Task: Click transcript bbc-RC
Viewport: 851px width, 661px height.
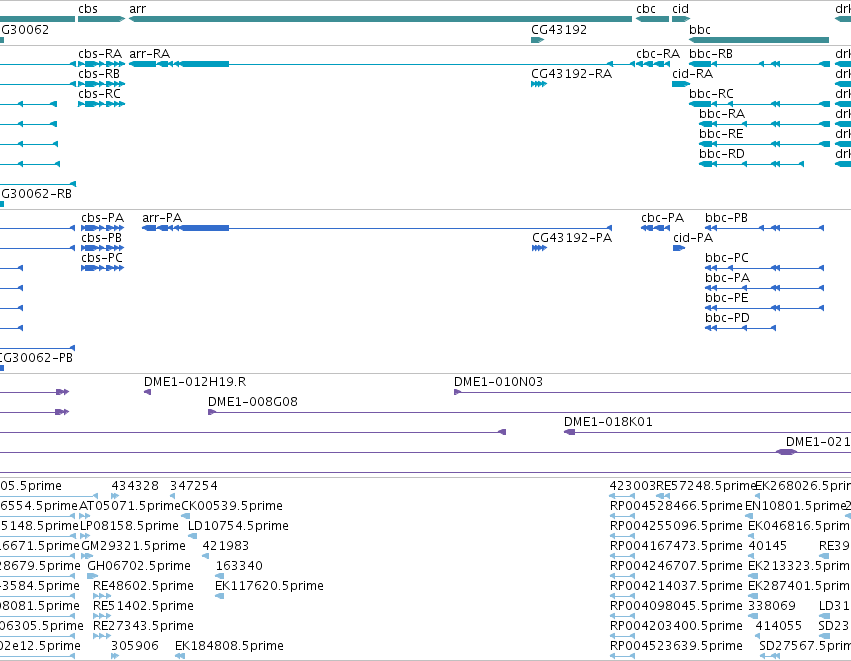Action: pyautogui.click(x=712, y=94)
